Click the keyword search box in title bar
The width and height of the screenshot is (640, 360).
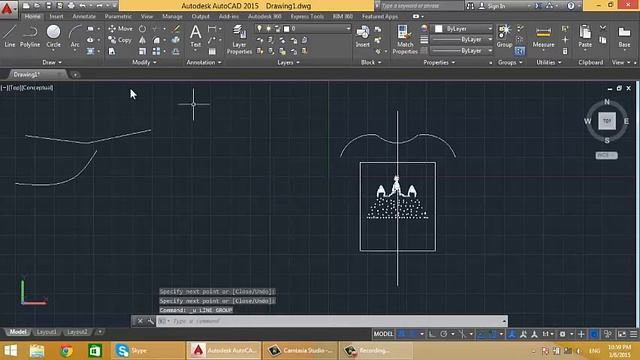click(x=422, y=6)
